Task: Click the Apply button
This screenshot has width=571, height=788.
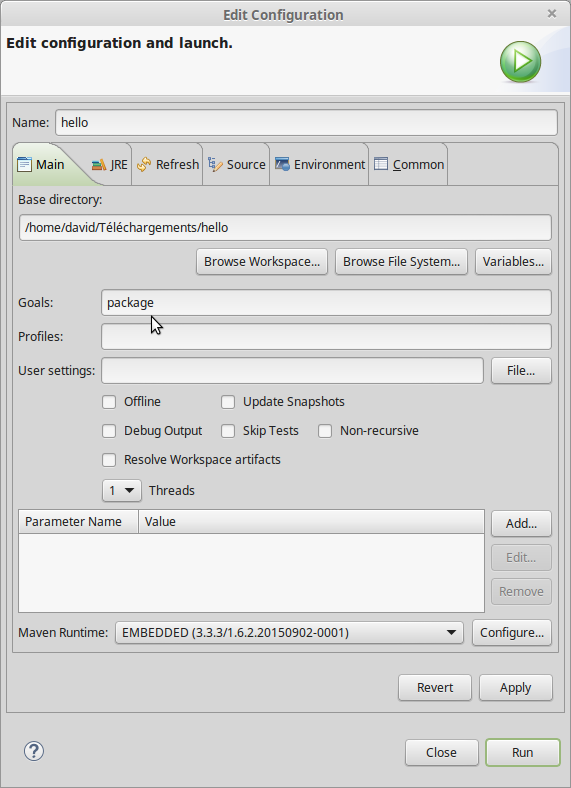Action: (x=516, y=687)
